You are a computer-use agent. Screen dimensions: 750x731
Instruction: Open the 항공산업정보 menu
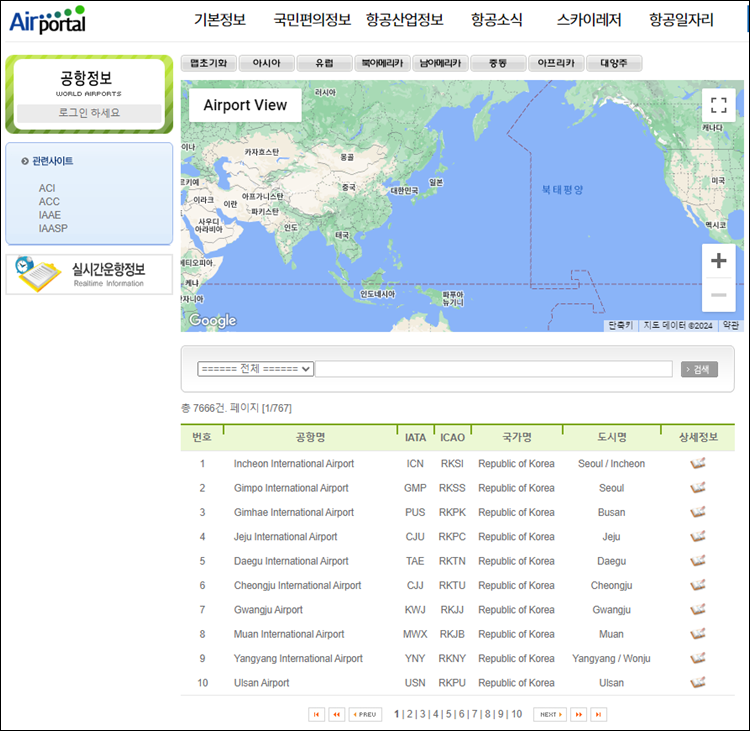click(405, 20)
